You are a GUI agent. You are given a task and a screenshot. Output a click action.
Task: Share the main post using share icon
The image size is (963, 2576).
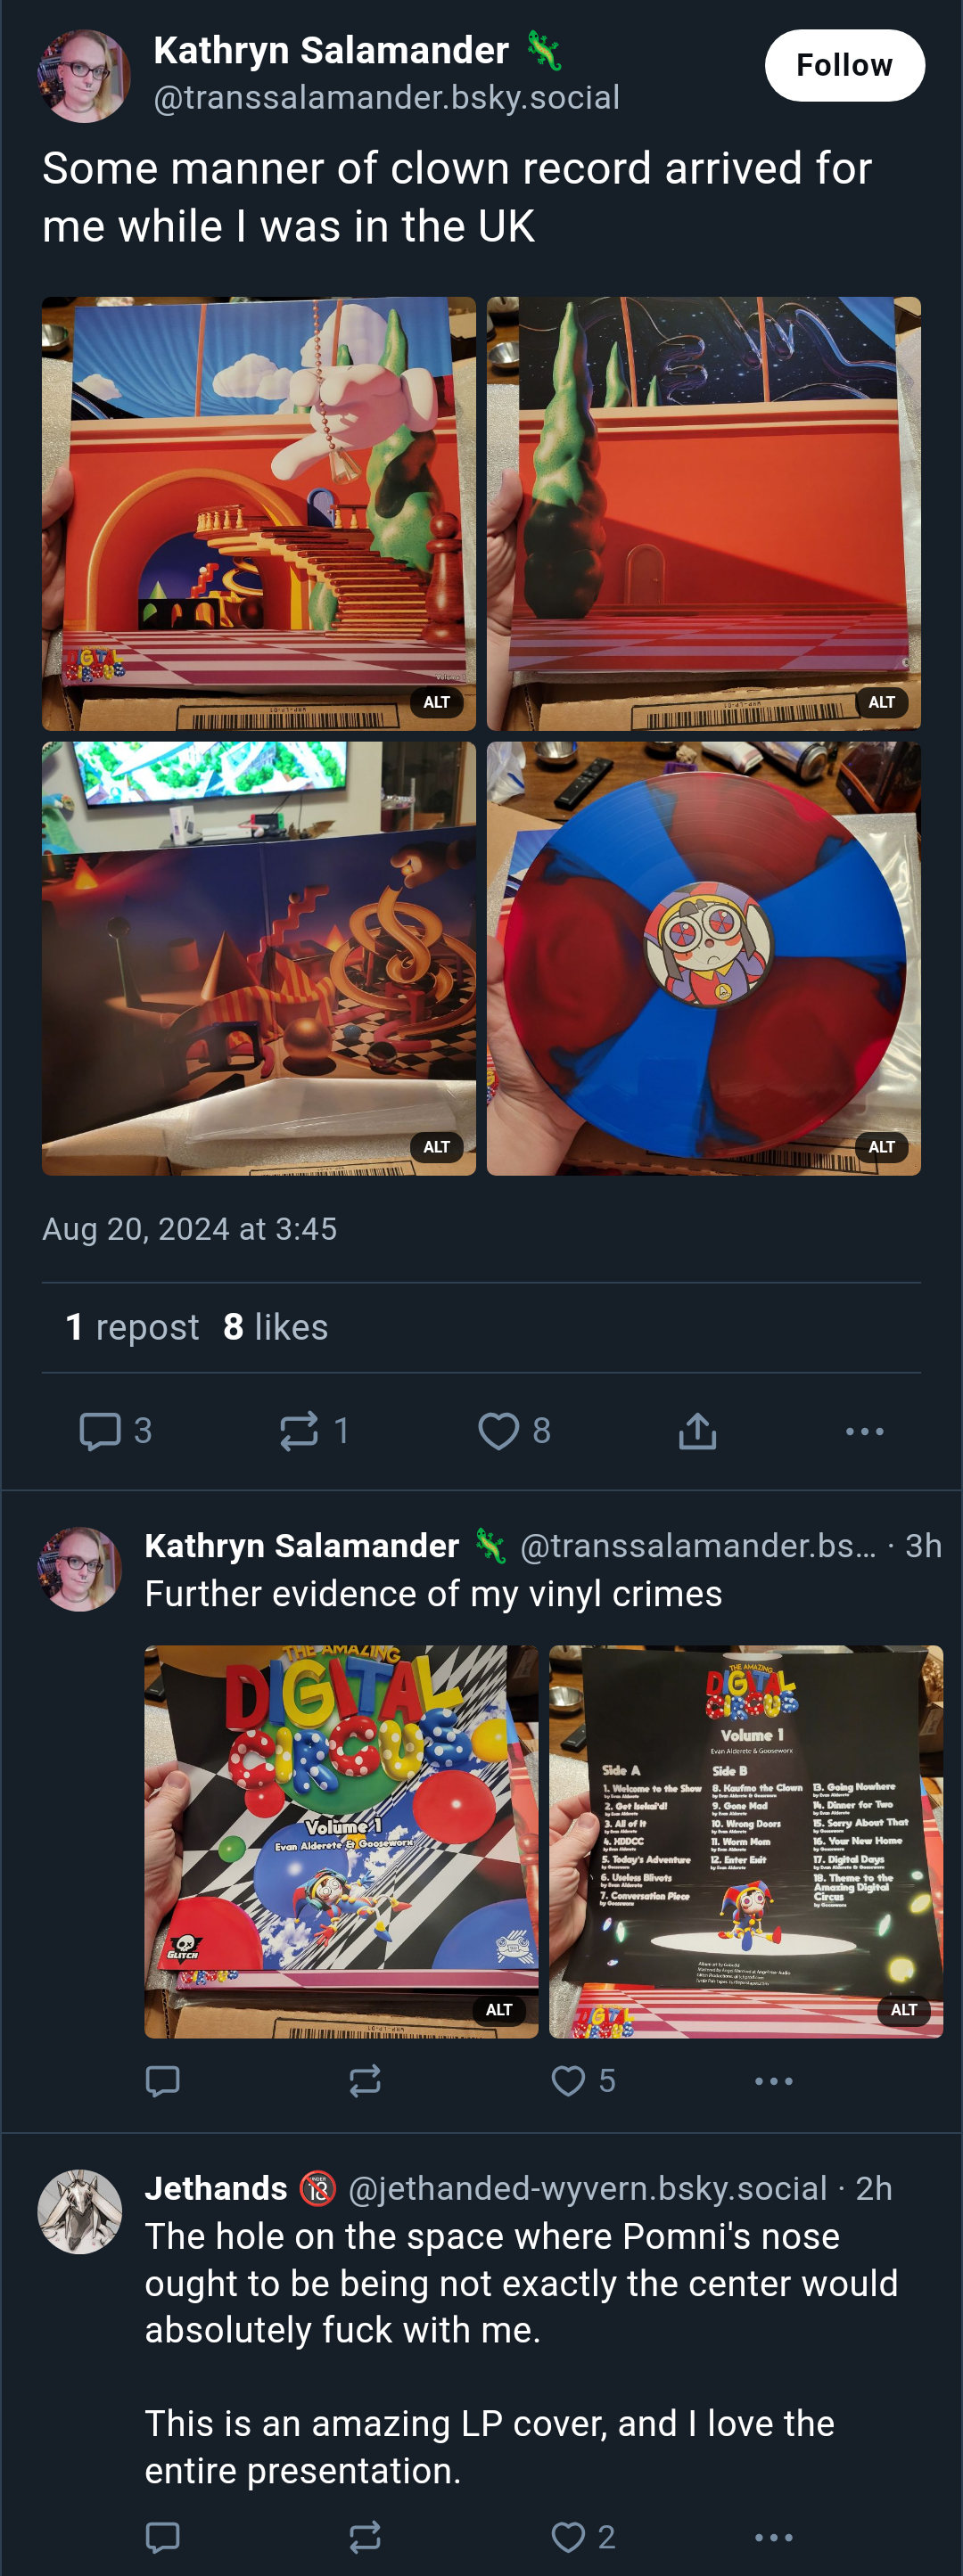(x=697, y=1431)
